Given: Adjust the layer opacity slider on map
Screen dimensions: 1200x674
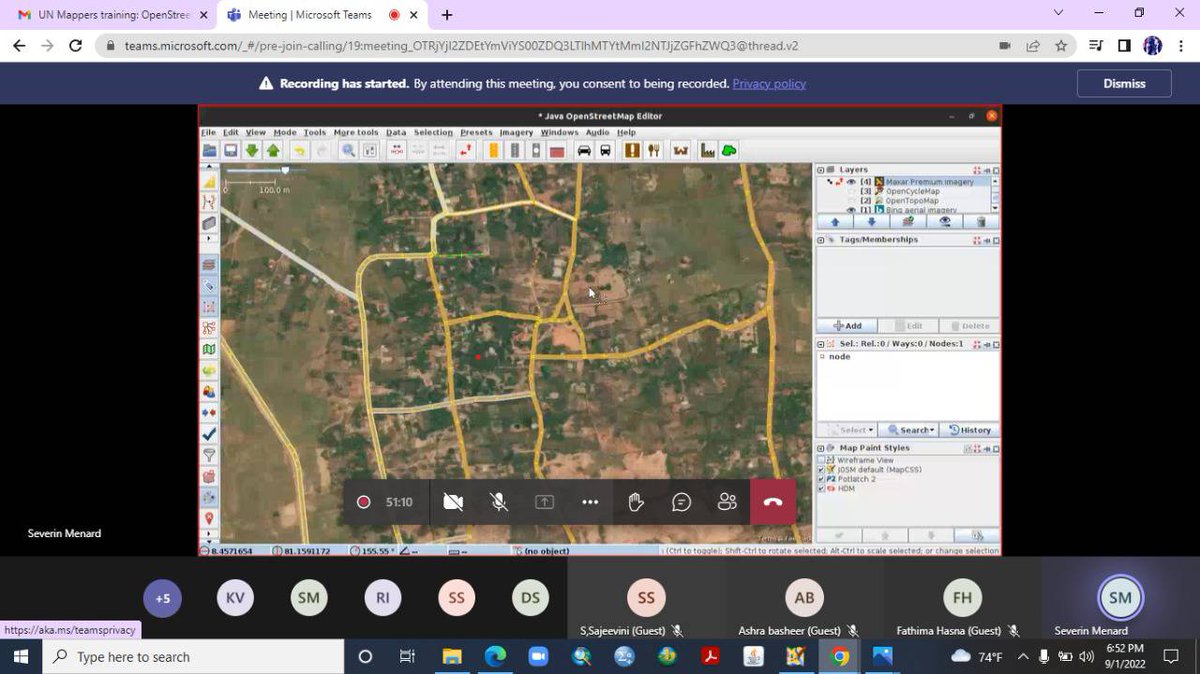Looking at the screenshot, I should [x=285, y=170].
